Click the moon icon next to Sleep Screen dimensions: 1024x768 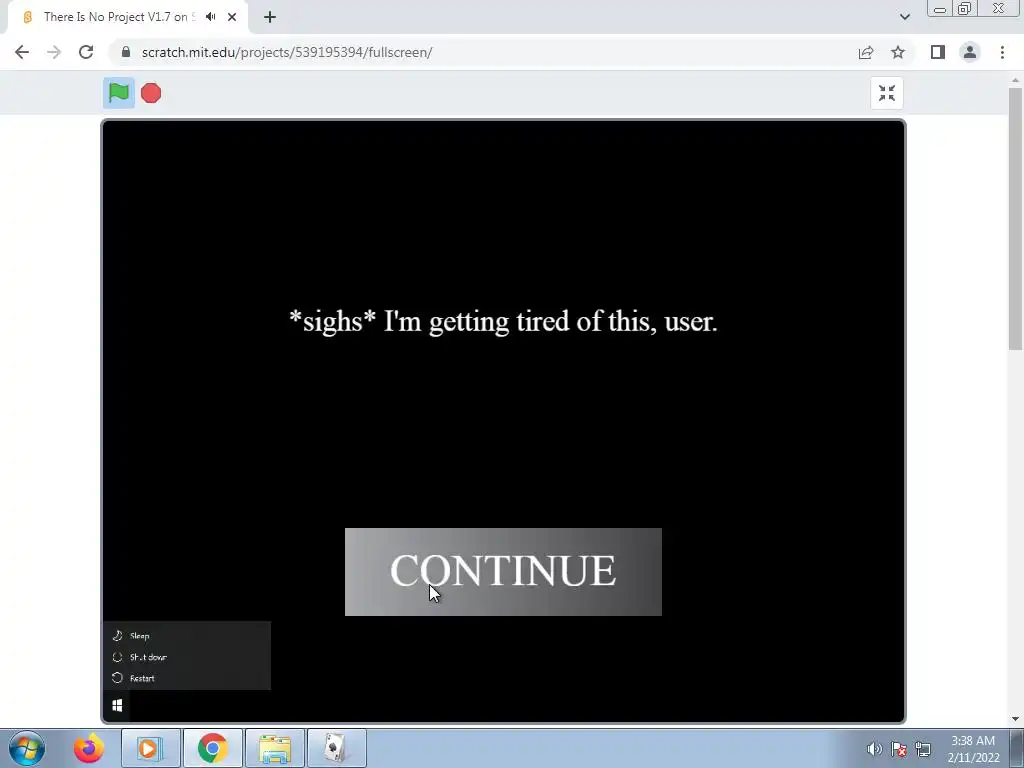(x=118, y=635)
